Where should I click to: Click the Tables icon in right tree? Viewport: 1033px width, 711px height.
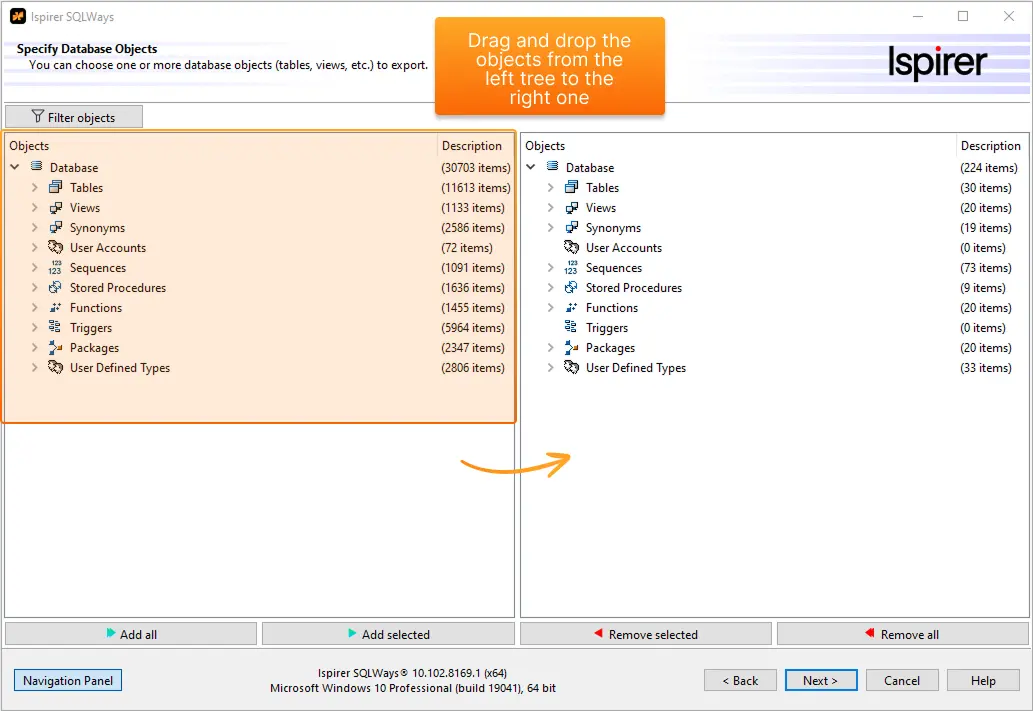[x=571, y=187]
